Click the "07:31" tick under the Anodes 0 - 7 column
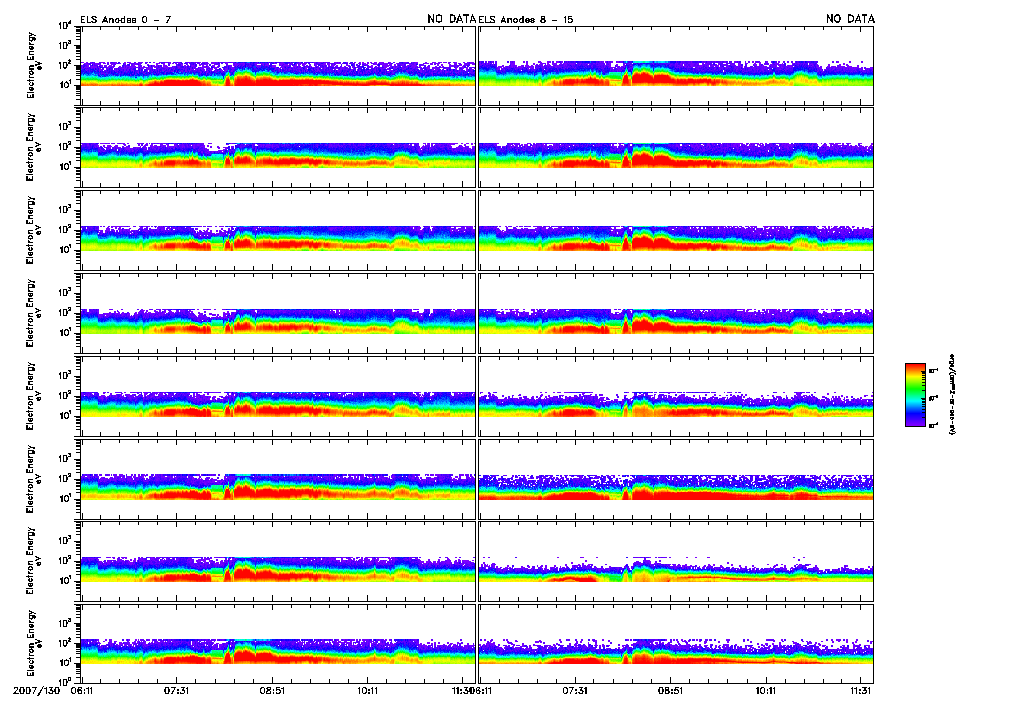Screen dimensions: 1024x708 (x=177, y=690)
